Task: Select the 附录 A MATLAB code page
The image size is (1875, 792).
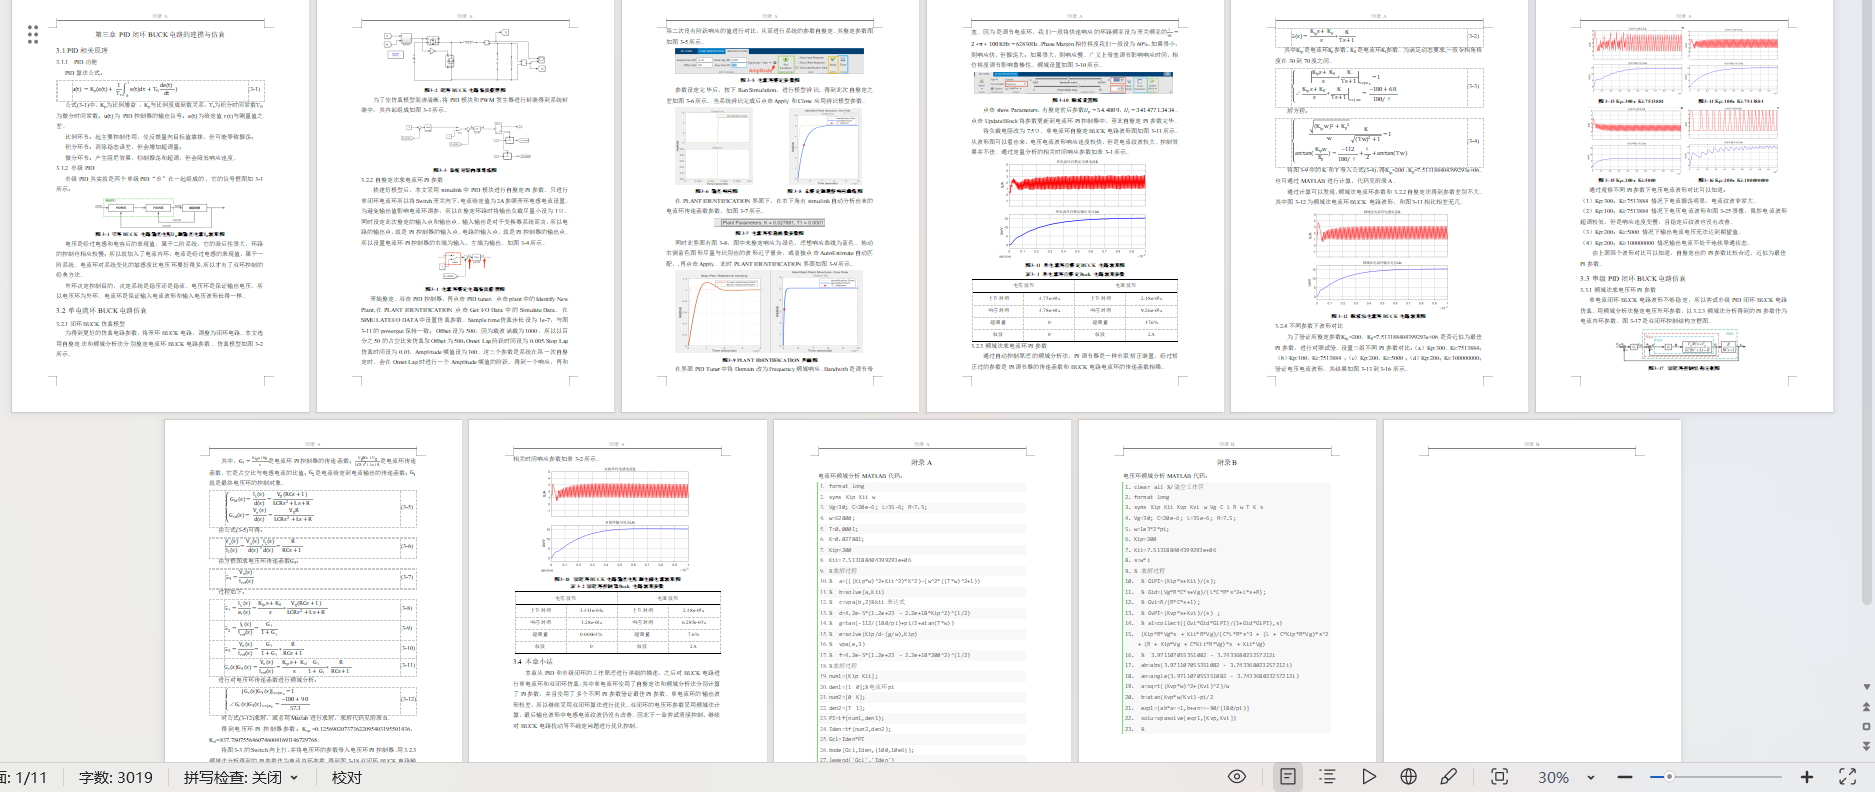Action: coord(921,600)
